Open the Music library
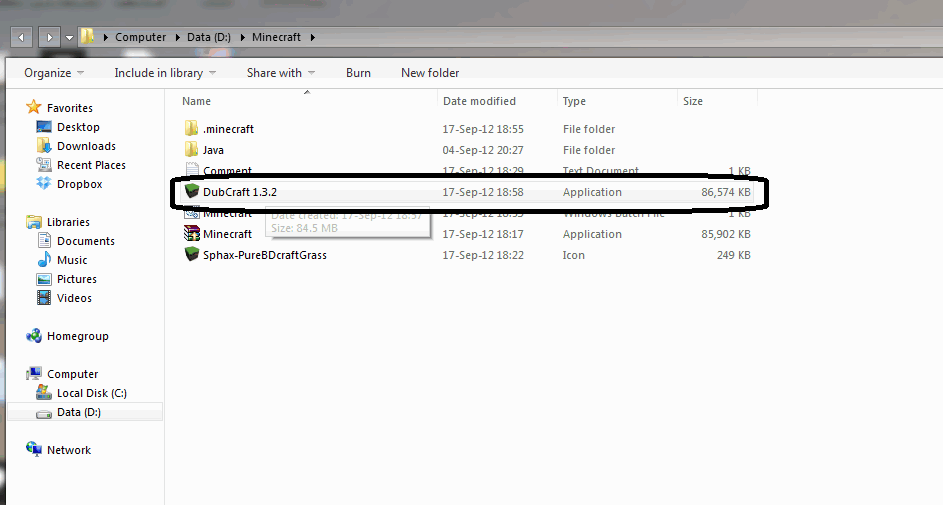The image size is (943, 505). pyautogui.click(x=72, y=260)
